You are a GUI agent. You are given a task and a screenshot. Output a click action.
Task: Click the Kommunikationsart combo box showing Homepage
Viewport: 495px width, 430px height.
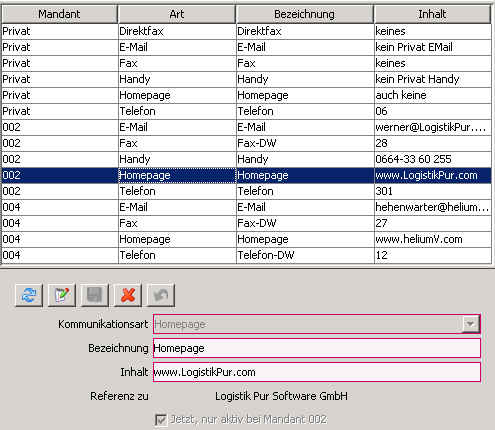[316, 324]
